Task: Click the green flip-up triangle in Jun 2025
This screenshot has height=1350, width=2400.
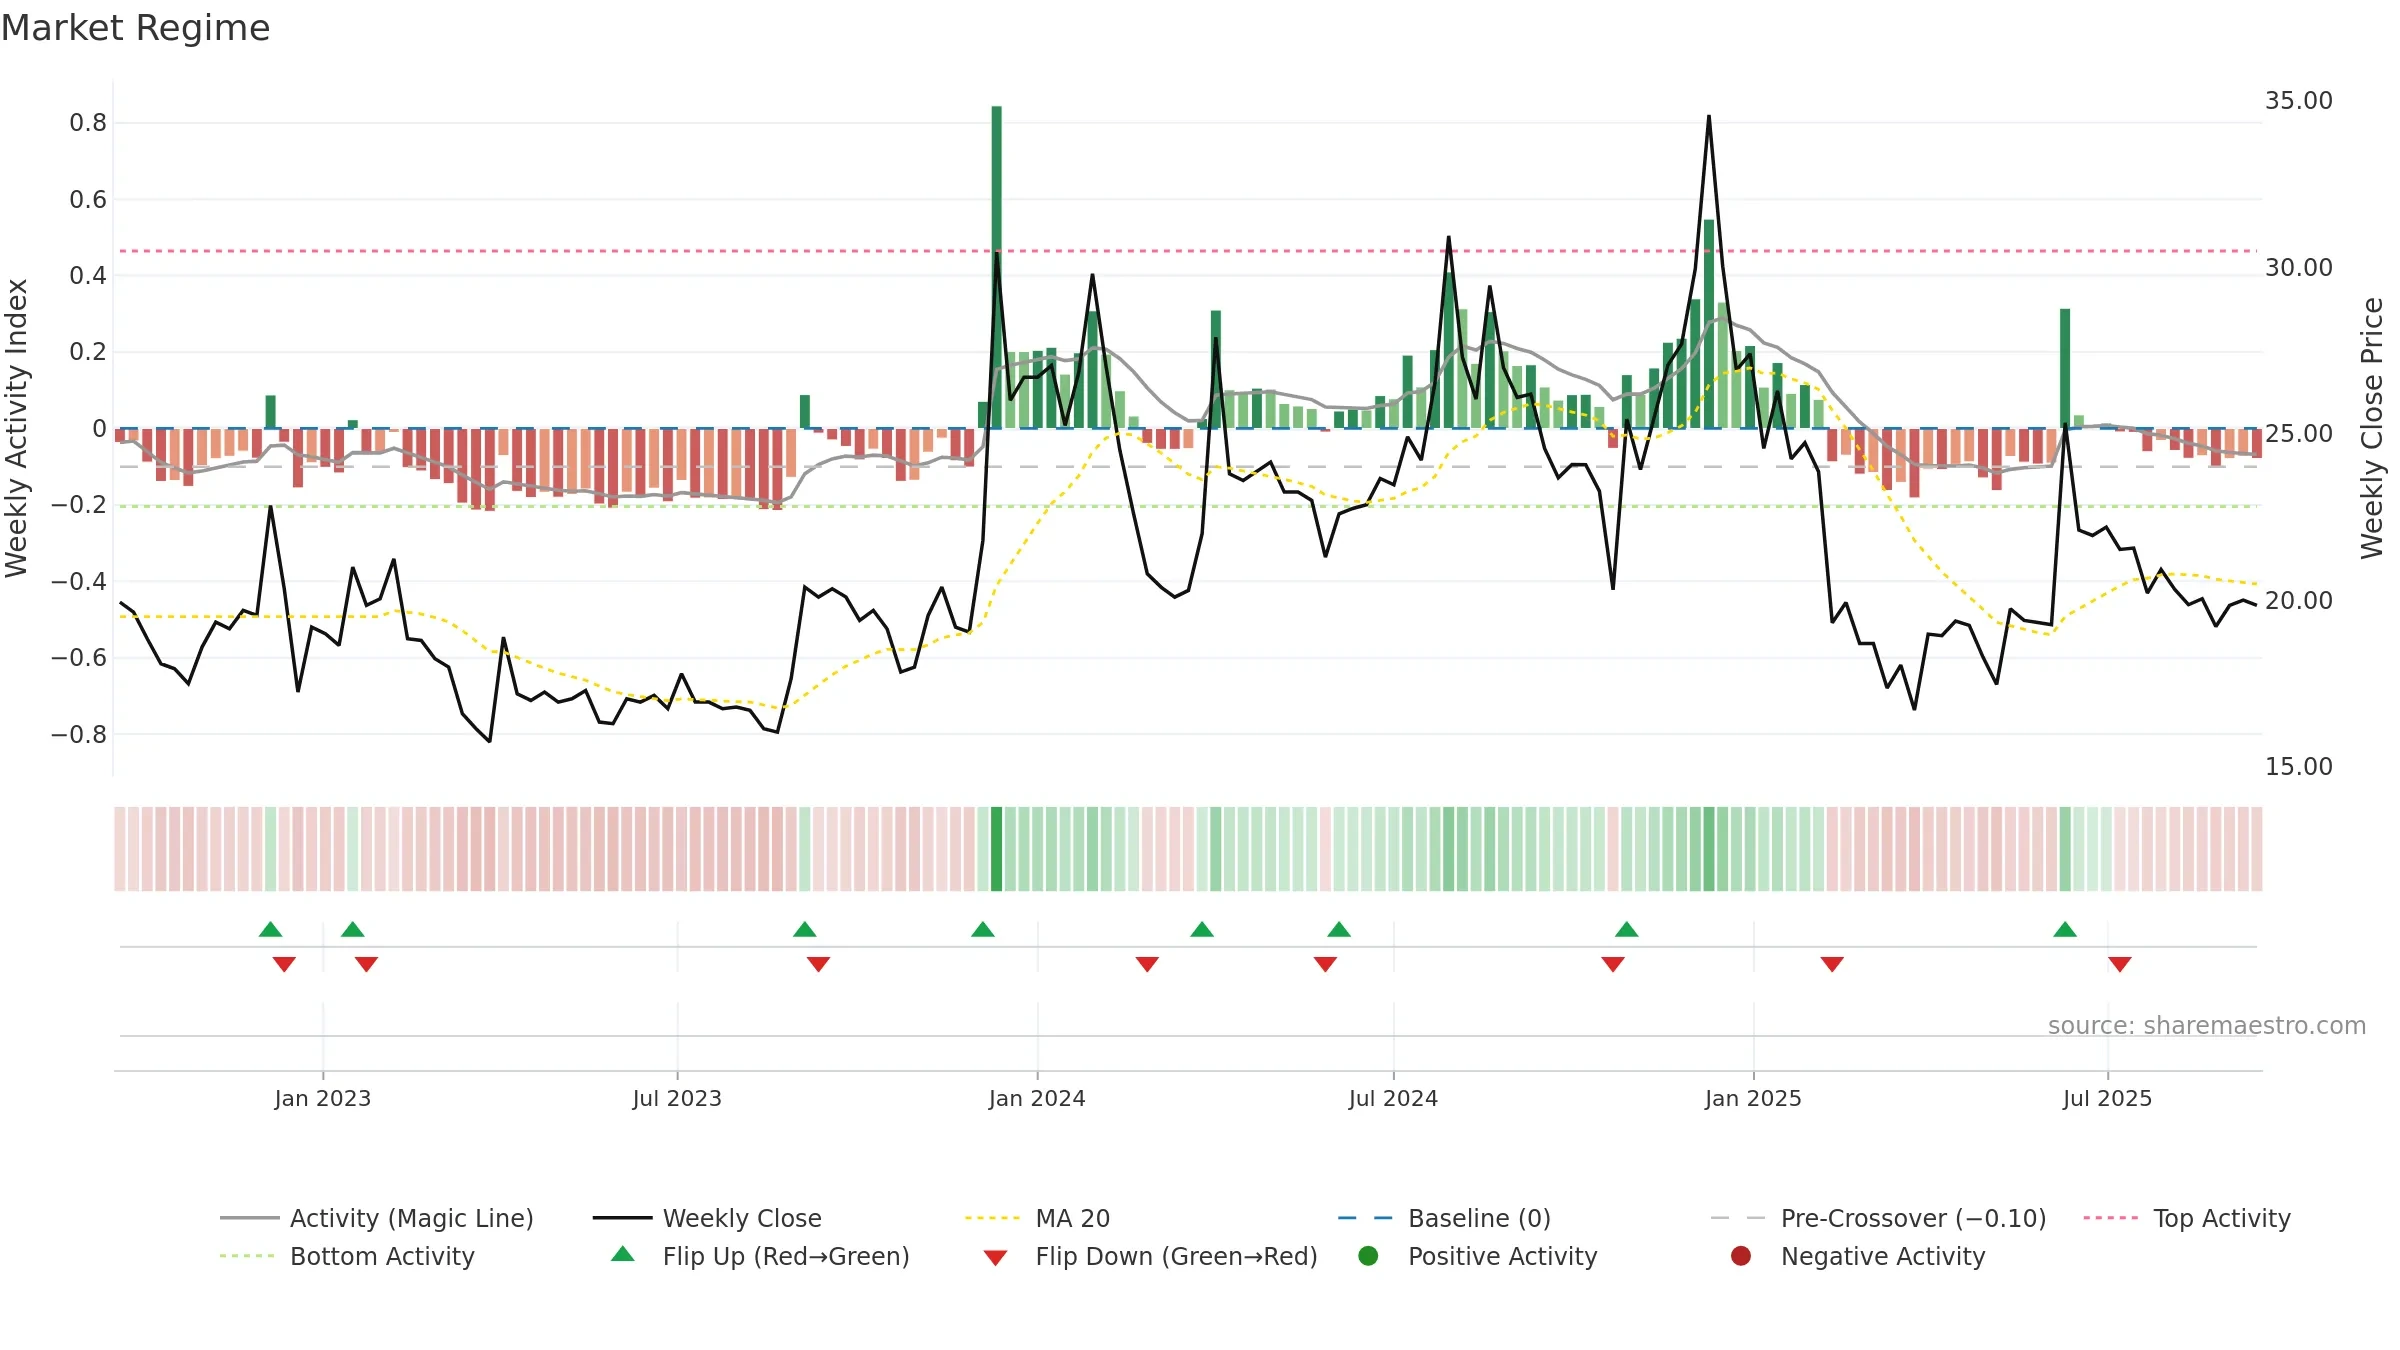Action: tap(2065, 929)
